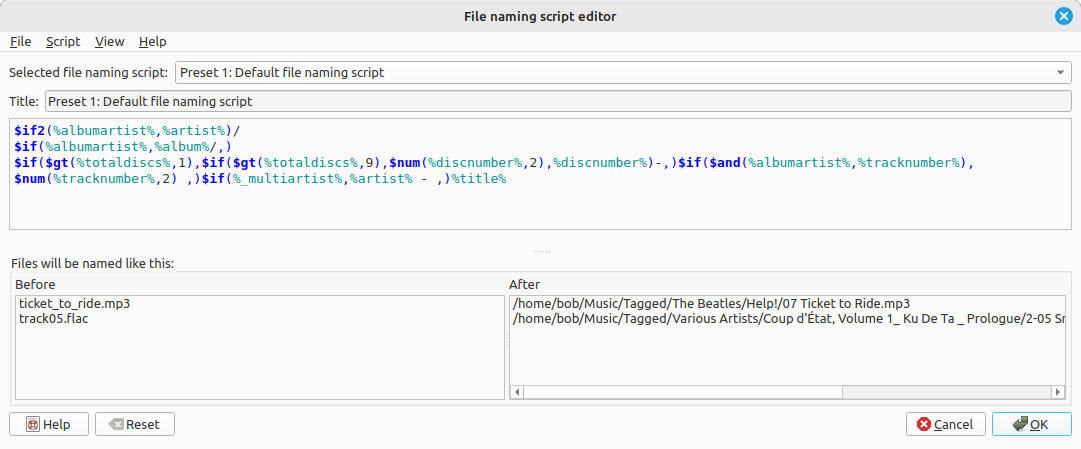Open the View menu
This screenshot has width=1081, height=449.
(x=110, y=41)
